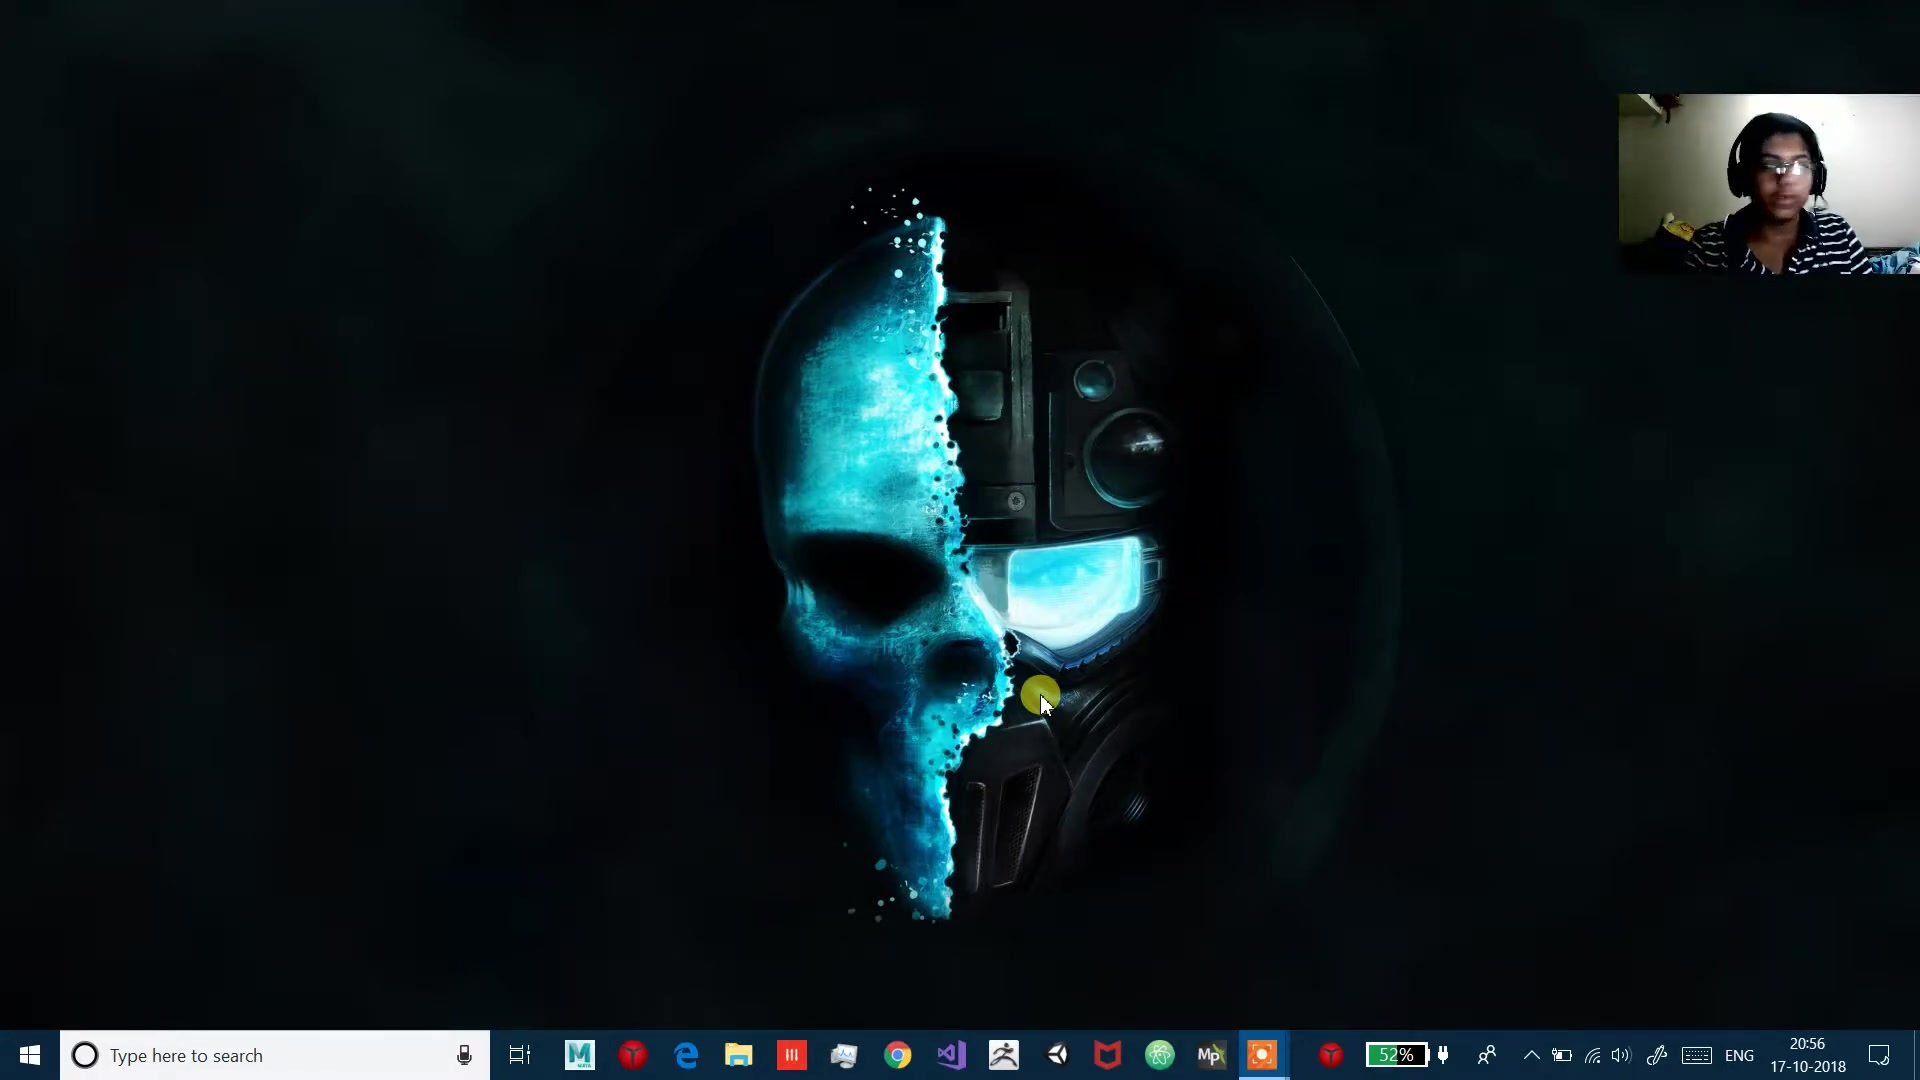Open the monitor utility taskbar icon
The height and width of the screenshot is (1080, 1920).
[x=844, y=1055]
